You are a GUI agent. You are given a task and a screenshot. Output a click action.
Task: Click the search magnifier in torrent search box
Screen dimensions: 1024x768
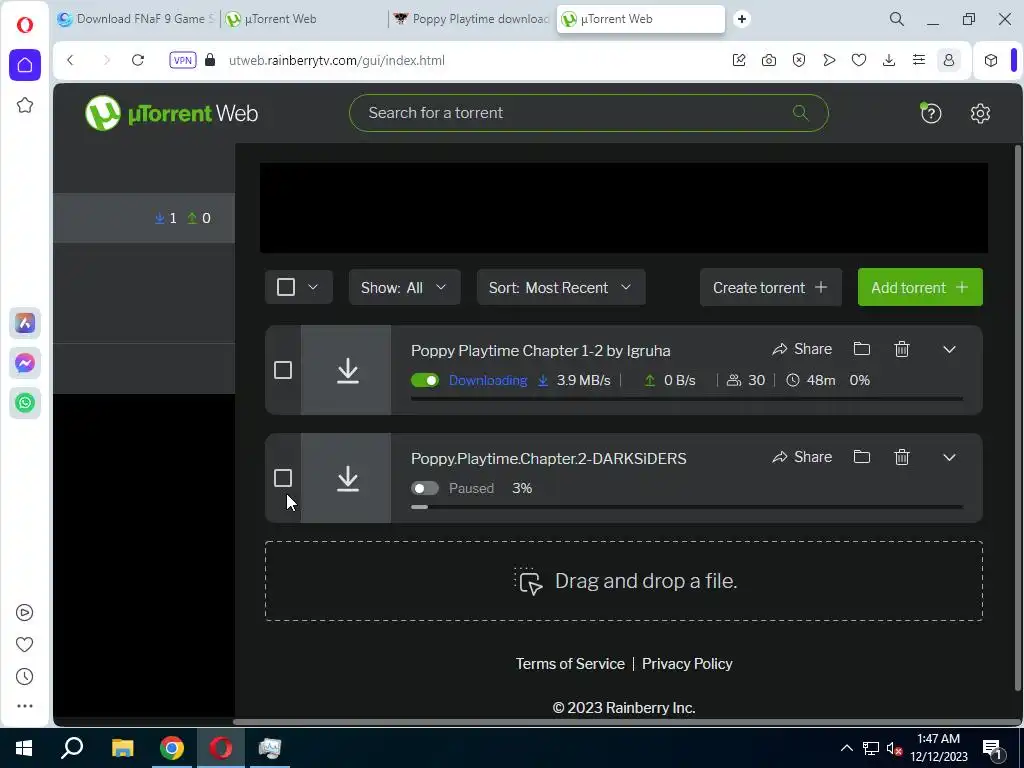click(x=801, y=112)
